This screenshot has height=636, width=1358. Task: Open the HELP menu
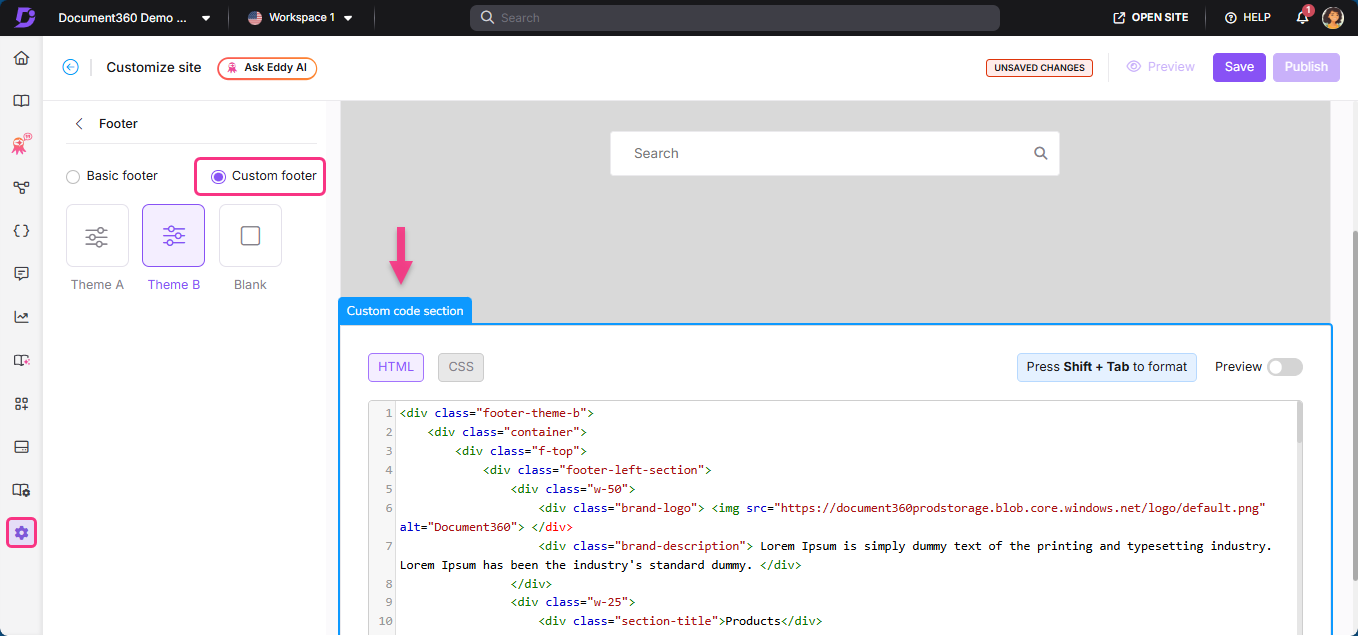(x=1247, y=18)
